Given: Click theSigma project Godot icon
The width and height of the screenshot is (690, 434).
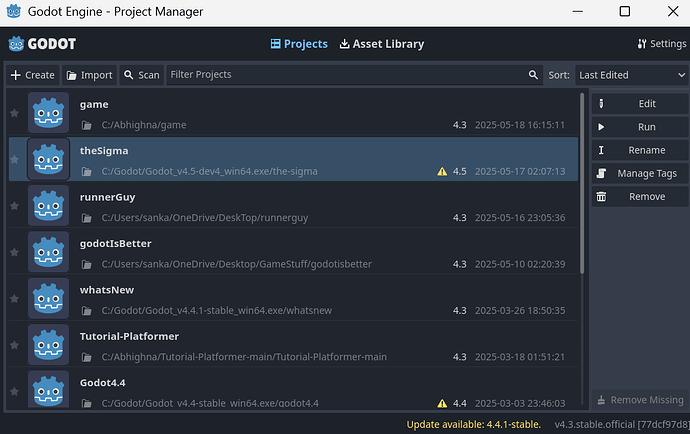Looking at the screenshot, I should (x=48, y=159).
